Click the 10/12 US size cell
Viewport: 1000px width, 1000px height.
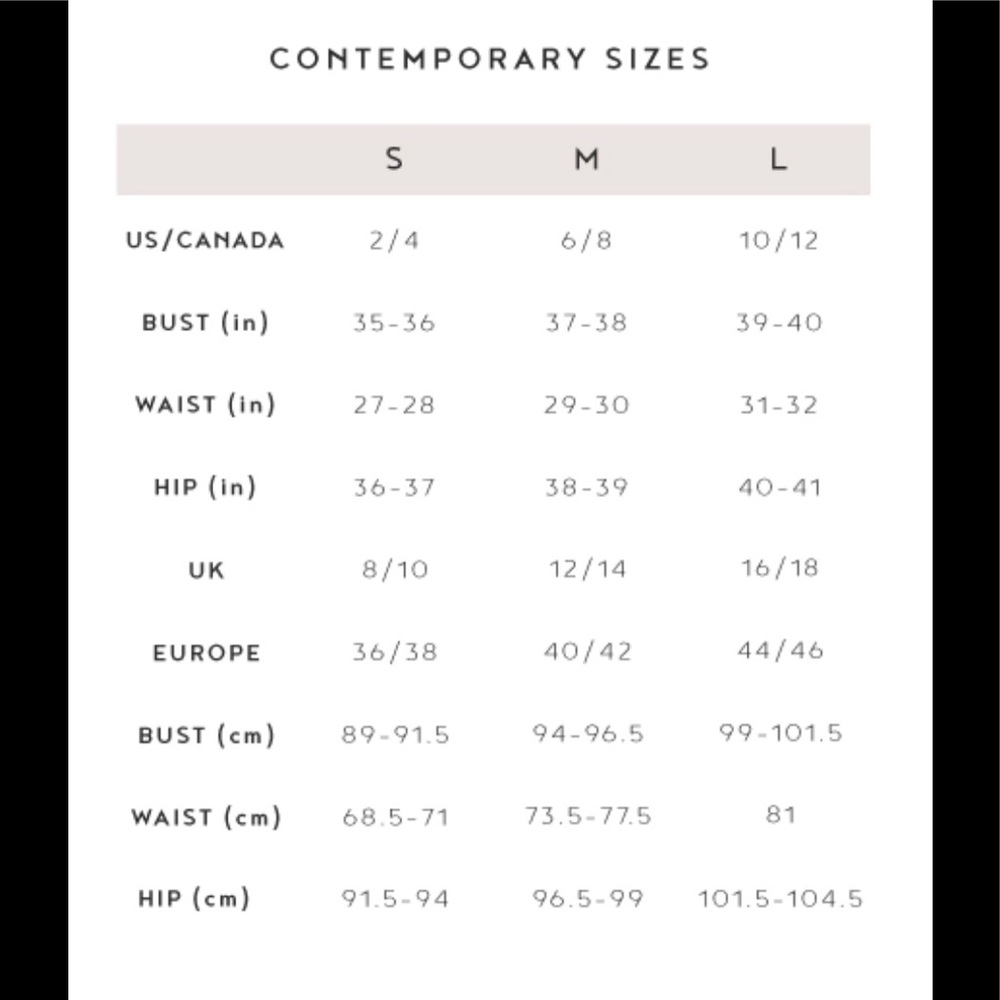click(x=779, y=240)
